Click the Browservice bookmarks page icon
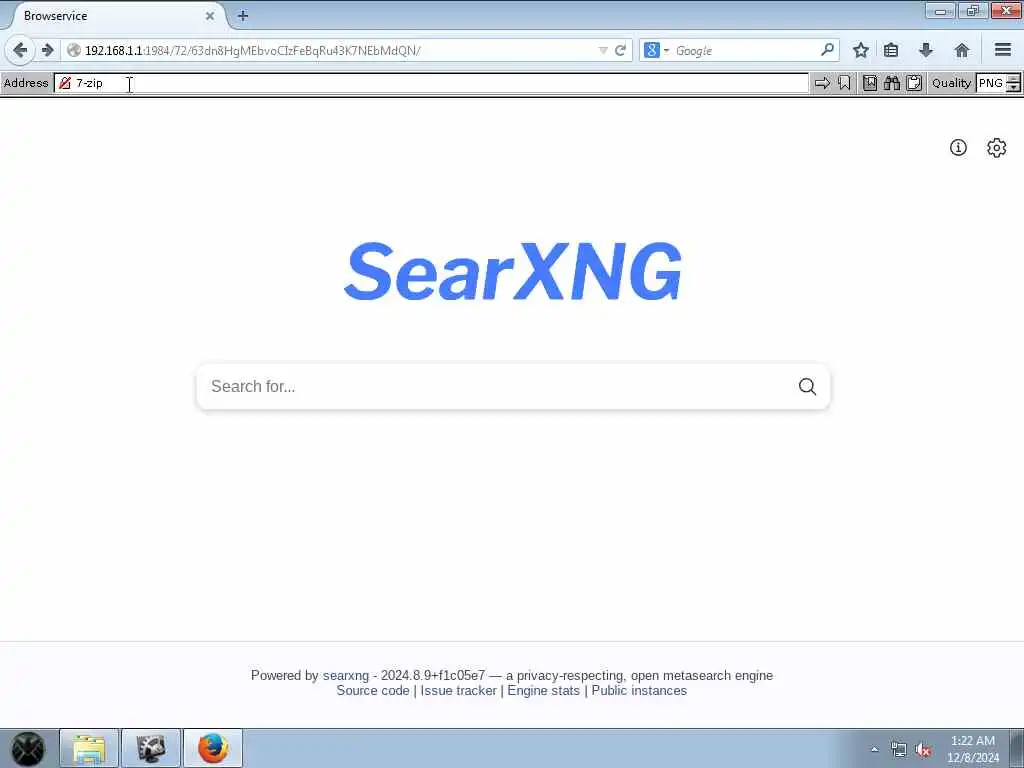This screenshot has width=1024, height=768. 870,83
